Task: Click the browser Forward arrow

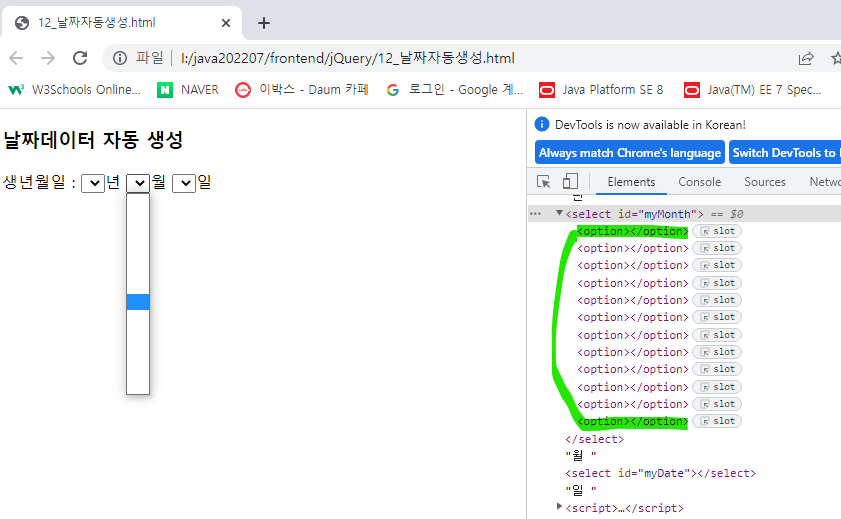Action: click(48, 58)
